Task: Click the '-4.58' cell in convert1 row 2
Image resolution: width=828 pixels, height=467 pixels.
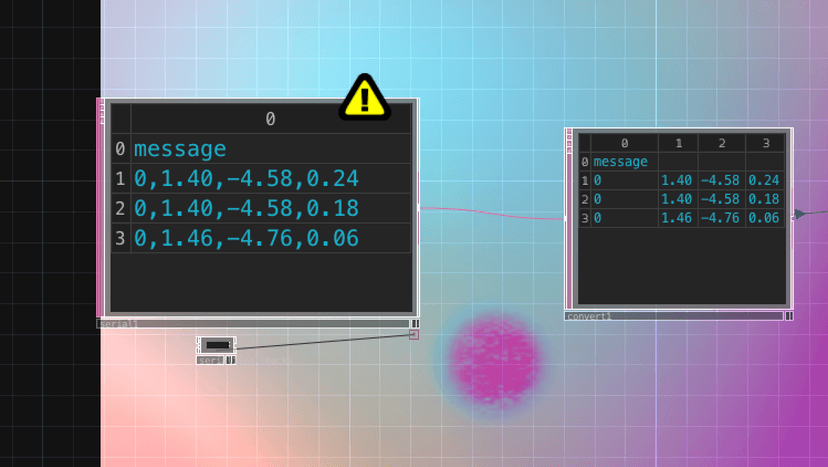Action: click(722, 199)
